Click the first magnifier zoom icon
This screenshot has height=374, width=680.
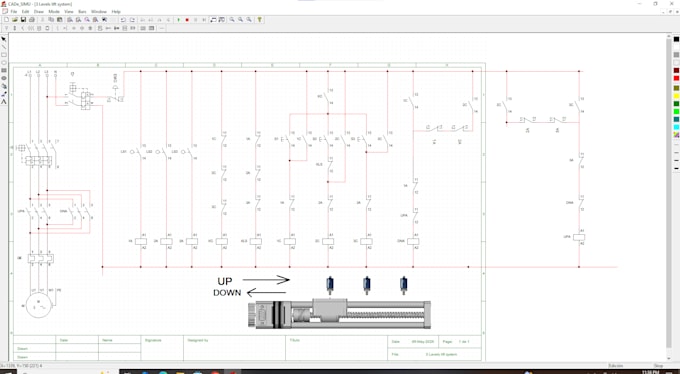232,20
